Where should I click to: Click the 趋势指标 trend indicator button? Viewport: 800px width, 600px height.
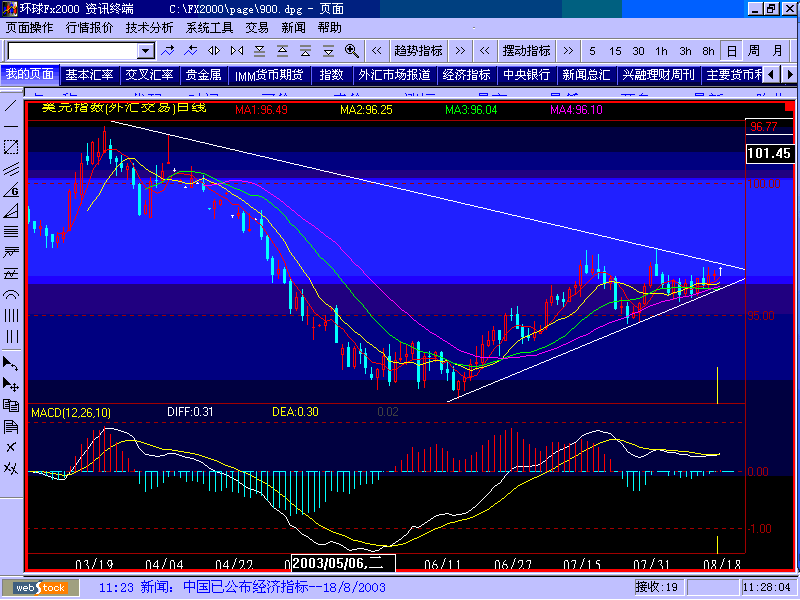[418, 51]
